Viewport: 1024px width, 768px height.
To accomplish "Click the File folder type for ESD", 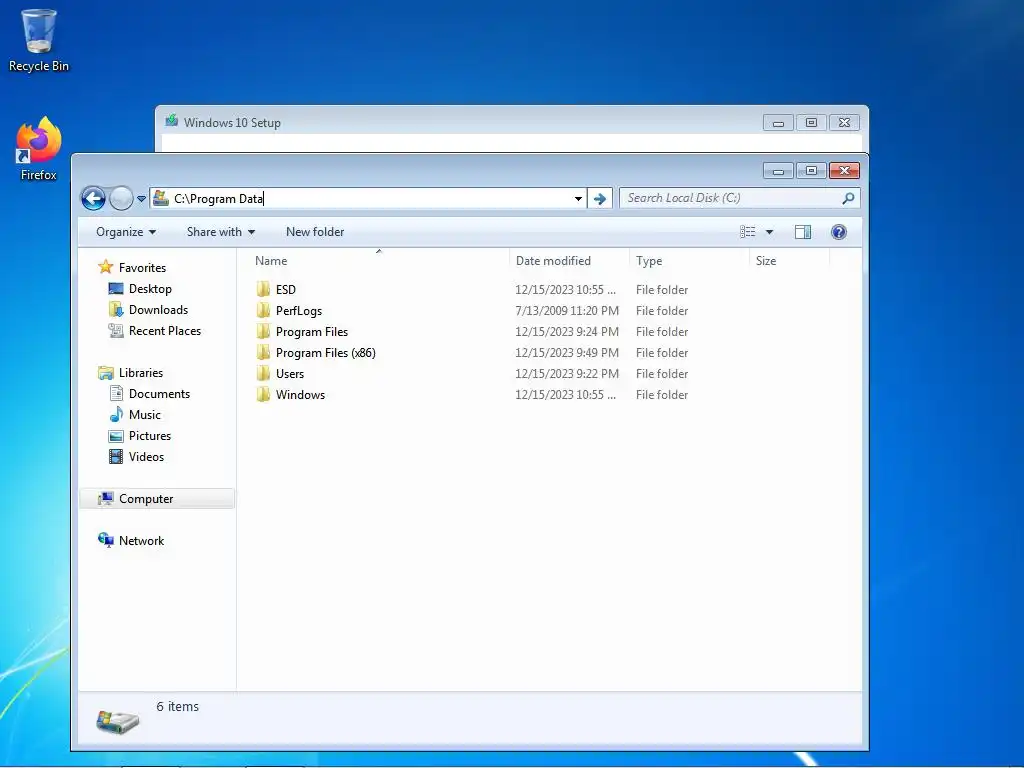I will tap(662, 289).
